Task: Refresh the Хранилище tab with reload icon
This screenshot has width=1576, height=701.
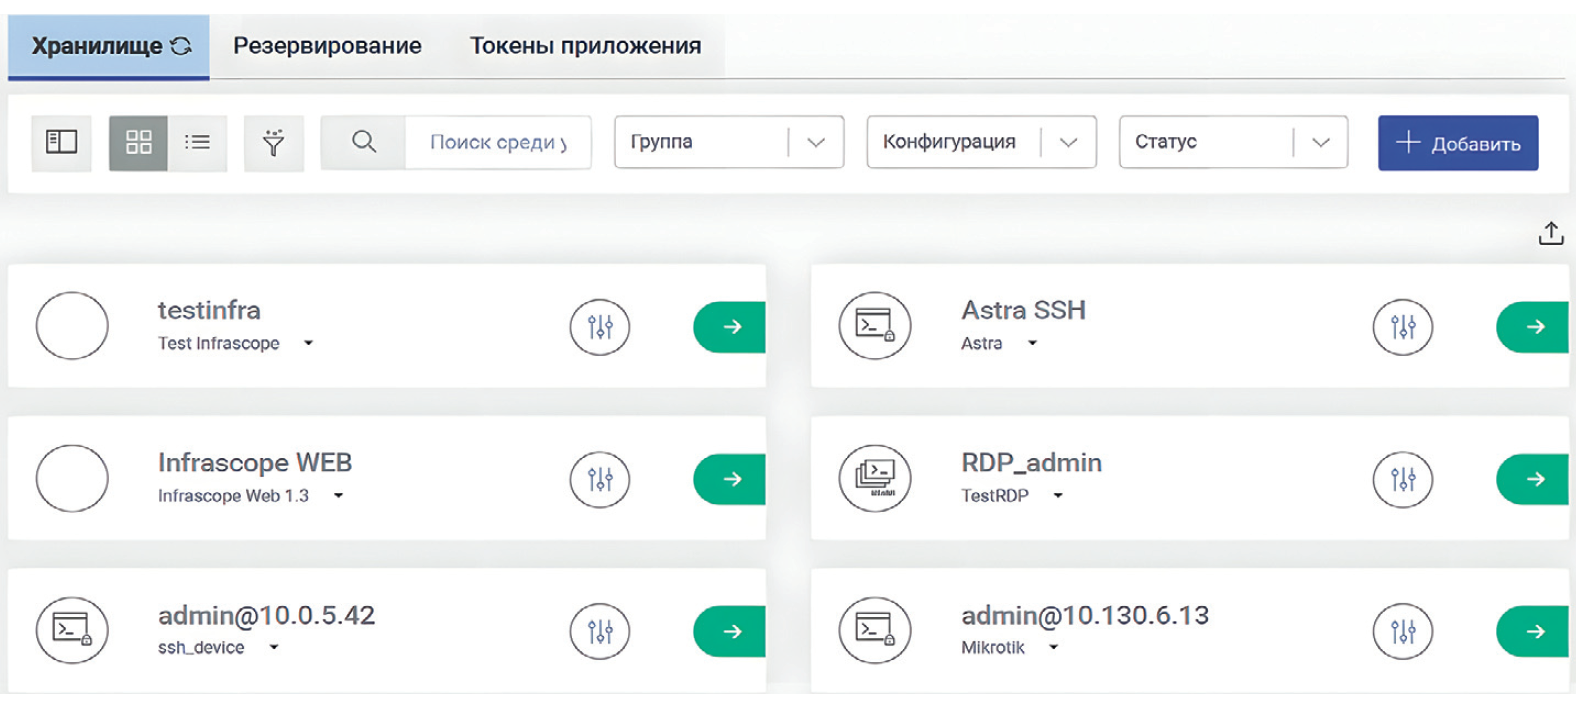Action: click(181, 46)
